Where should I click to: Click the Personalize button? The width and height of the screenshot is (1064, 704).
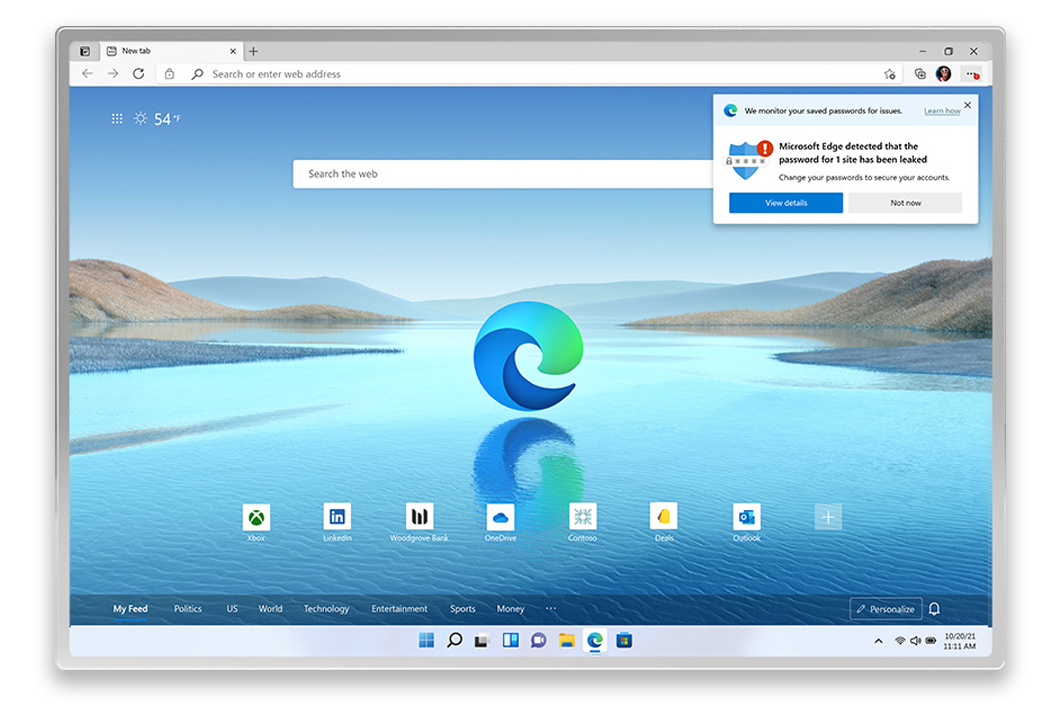click(x=886, y=609)
